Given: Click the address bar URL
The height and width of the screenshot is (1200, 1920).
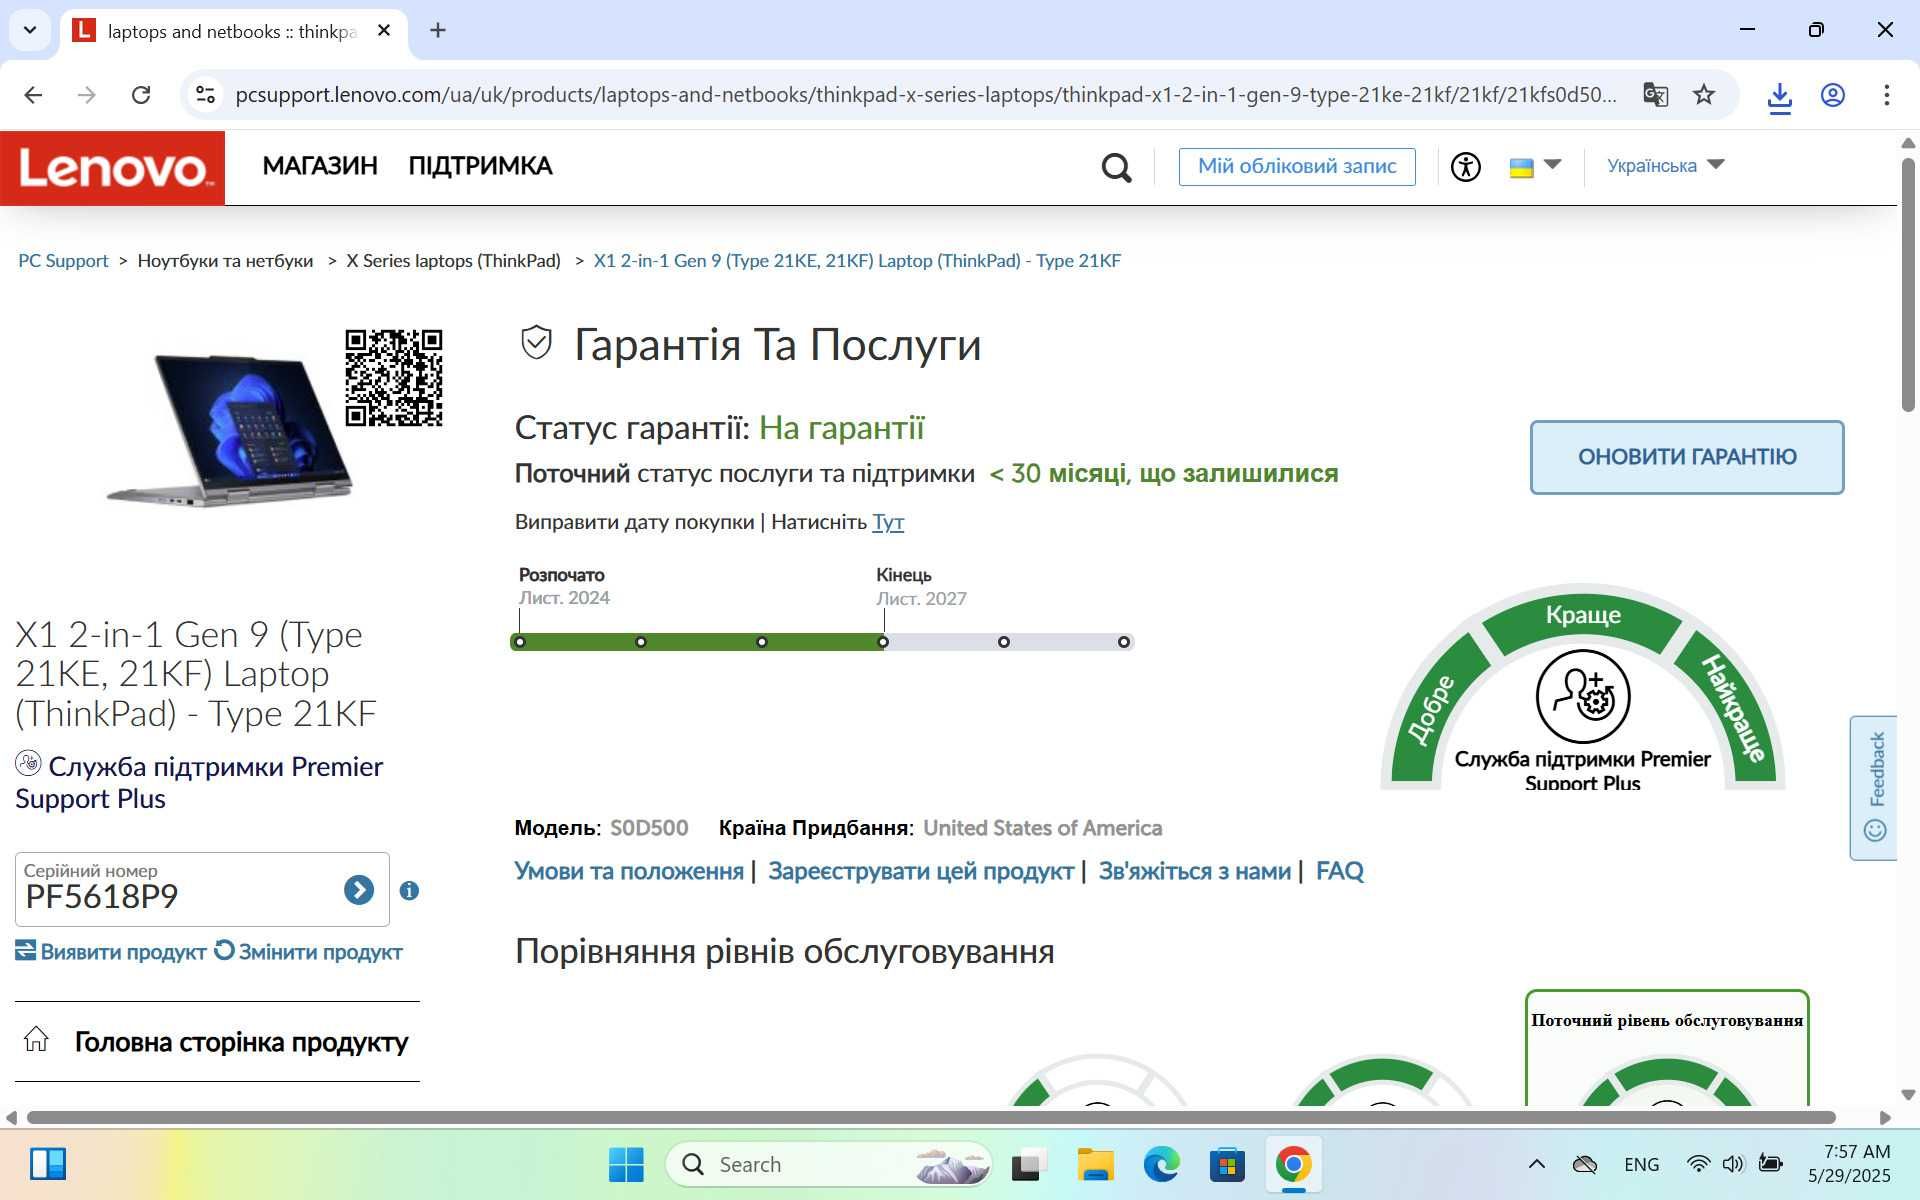Looking at the screenshot, I should point(926,95).
